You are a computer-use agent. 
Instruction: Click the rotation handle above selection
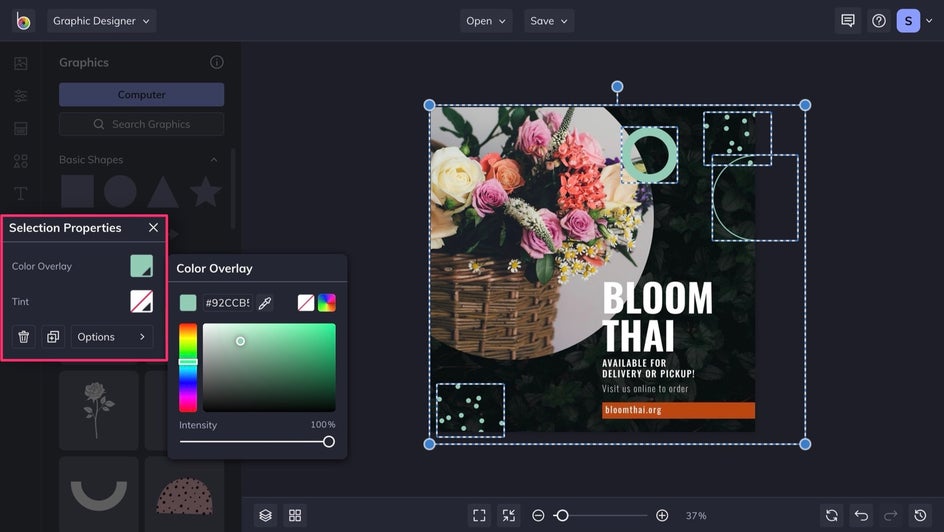617,87
